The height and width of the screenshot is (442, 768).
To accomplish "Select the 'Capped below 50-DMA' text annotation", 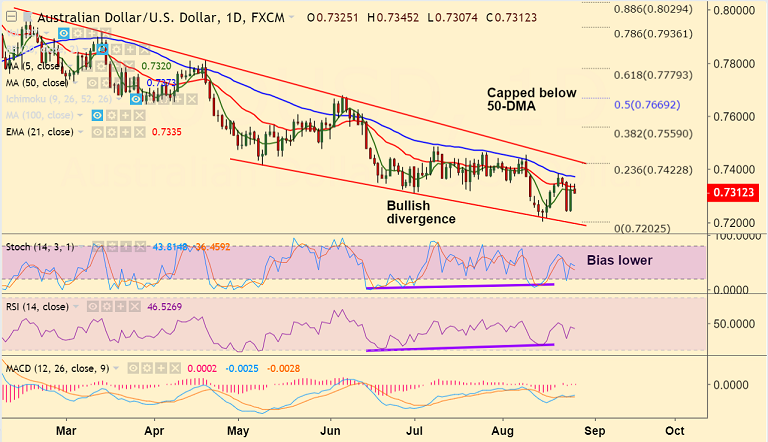I will click(531, 99).
